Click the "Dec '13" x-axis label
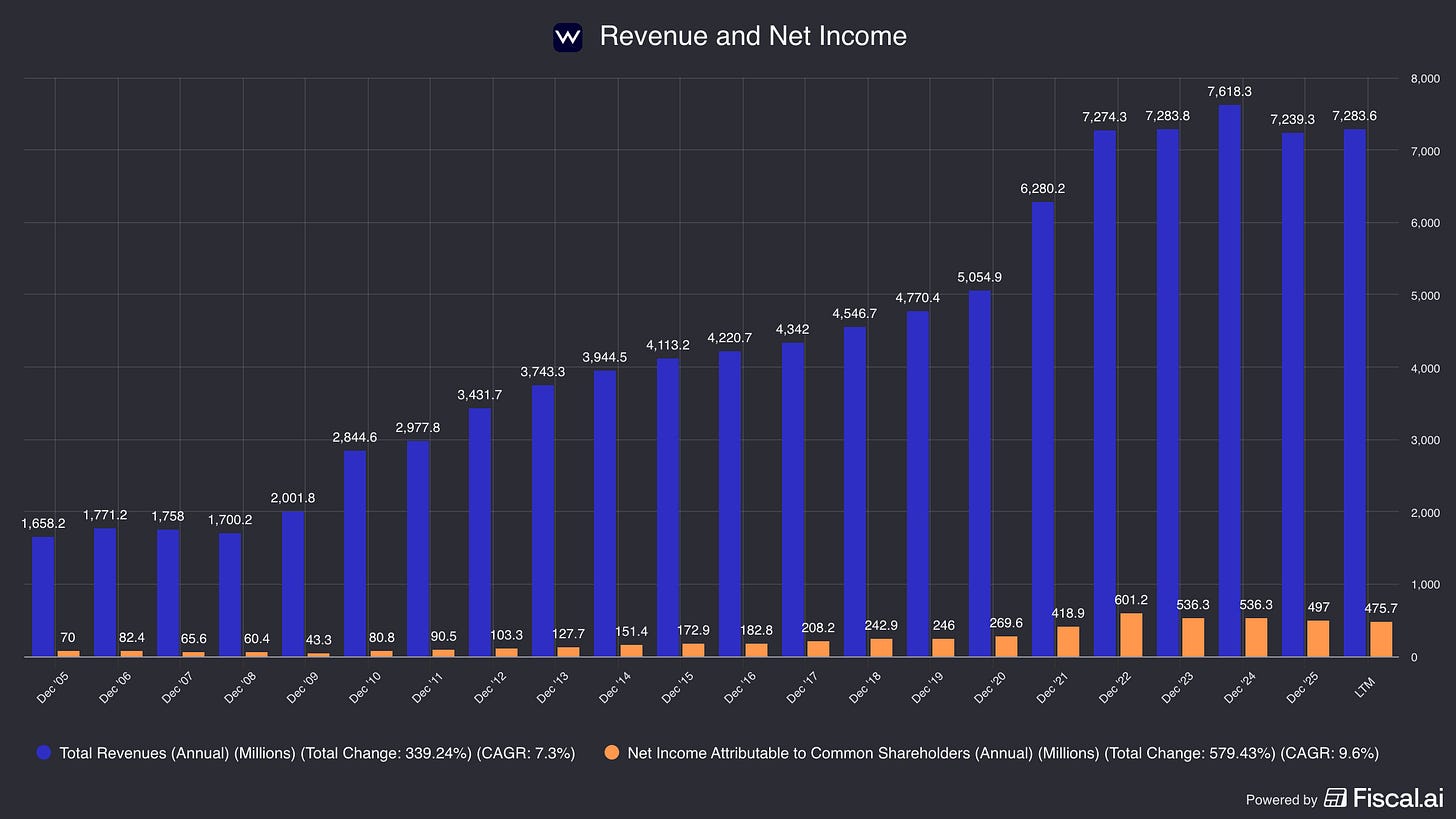This screenshot has width=1456, height=819. pos(551,687)
